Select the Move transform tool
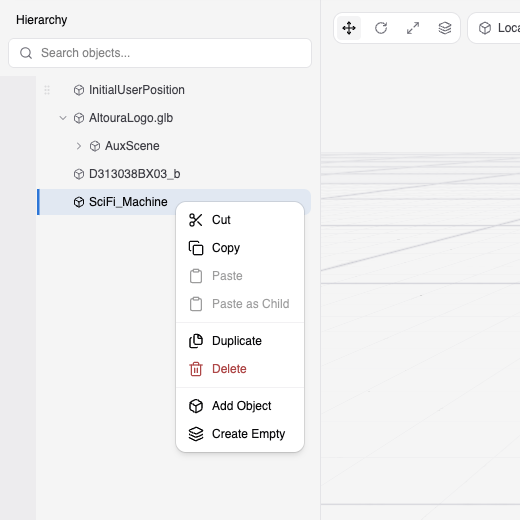The height and width of the screenshot is (520, 520). [349, 28]
